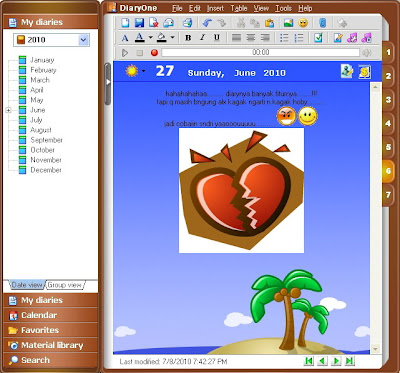This screenshot has height=373, width=400.
Task: Toggle underline formatting
Action: coord(217,38)
